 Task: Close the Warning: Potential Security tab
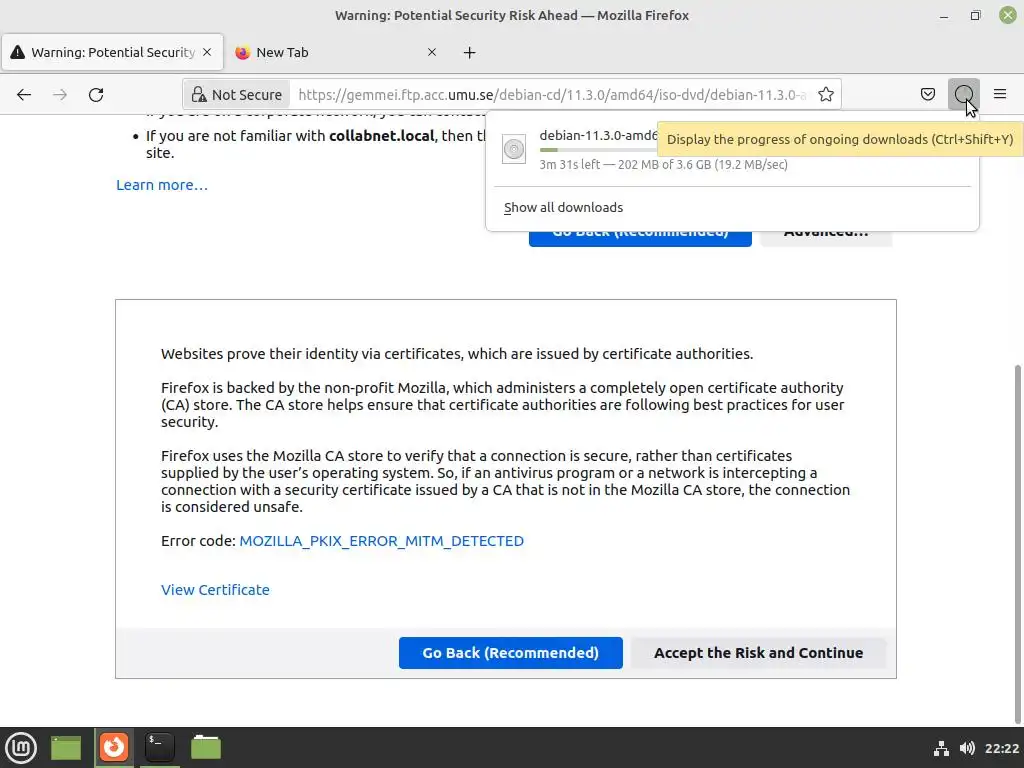207,52
